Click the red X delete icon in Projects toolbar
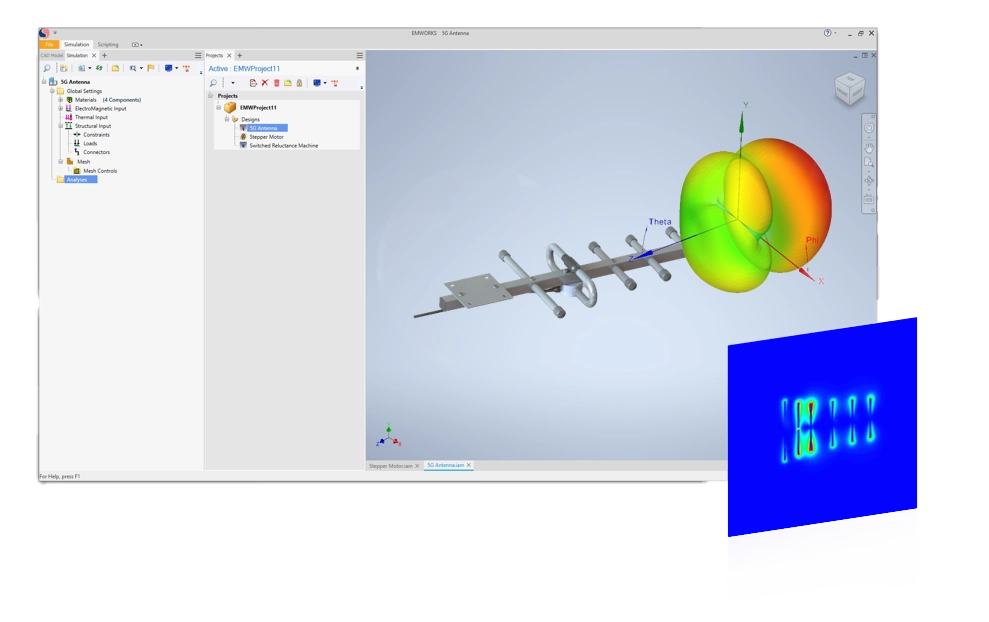Viewport: 989px width, 622px height. pos(265,83)
